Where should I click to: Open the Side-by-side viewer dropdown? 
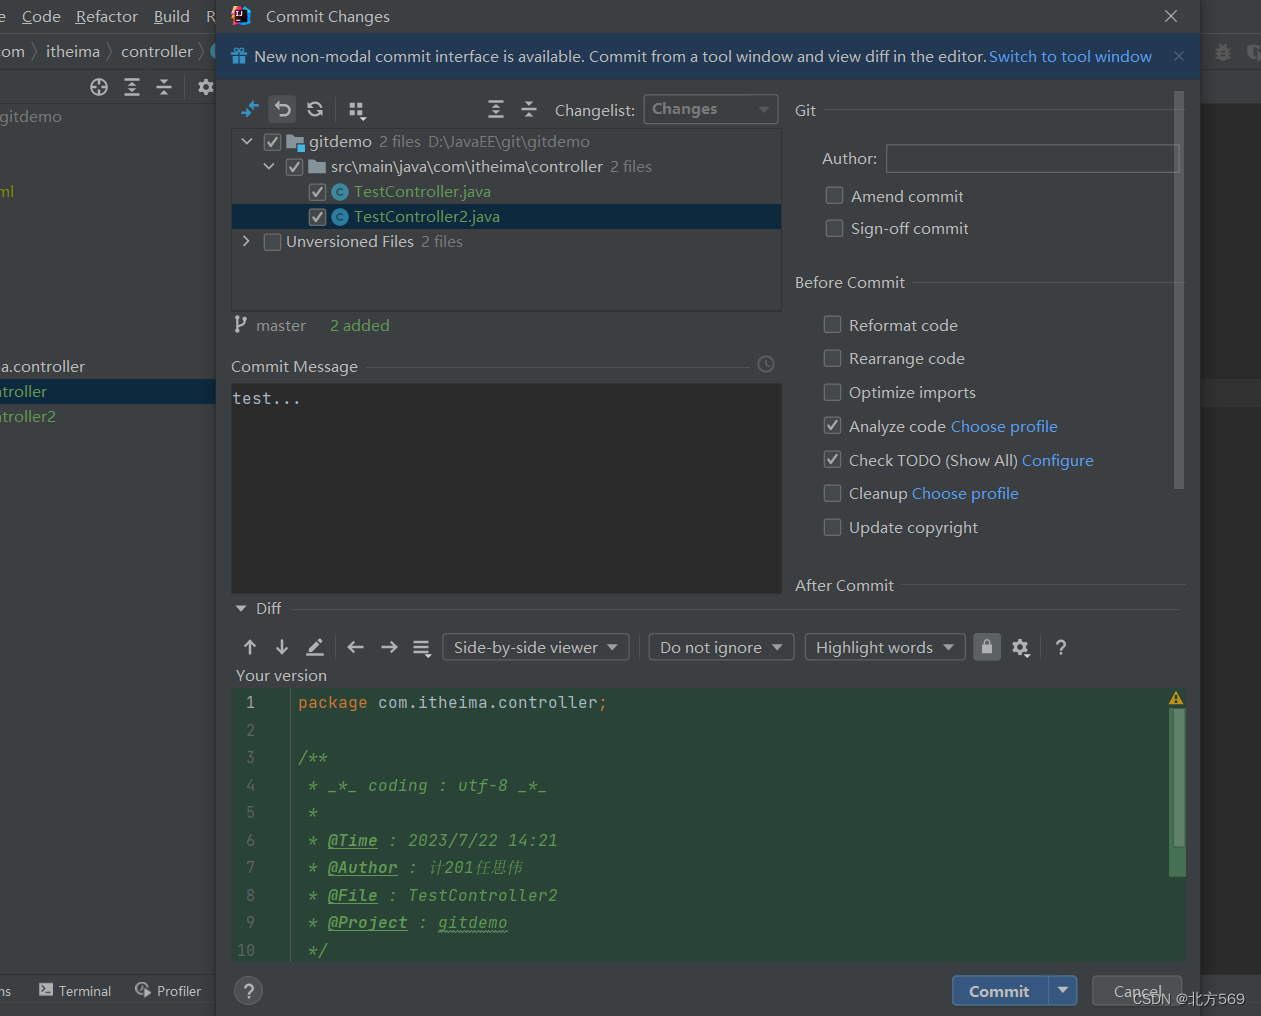536,647
